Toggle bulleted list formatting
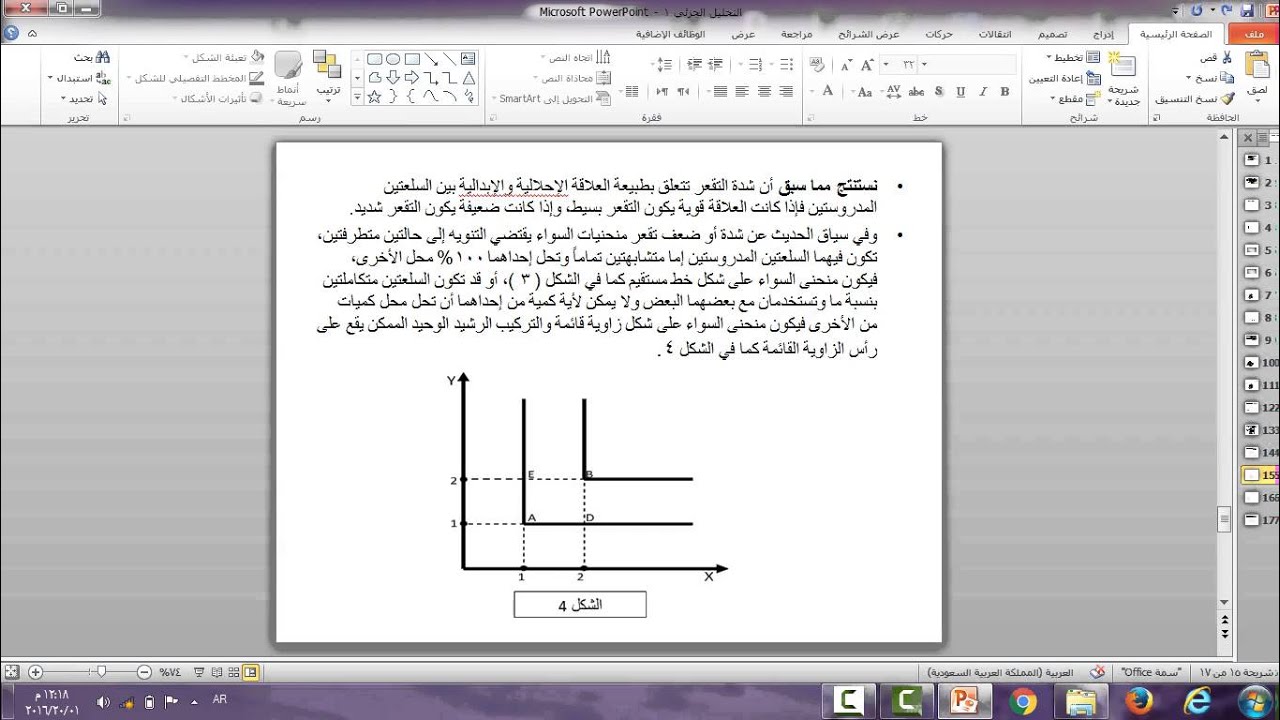The width and height of the screenshot is (1280, 720). pos(786,64)
